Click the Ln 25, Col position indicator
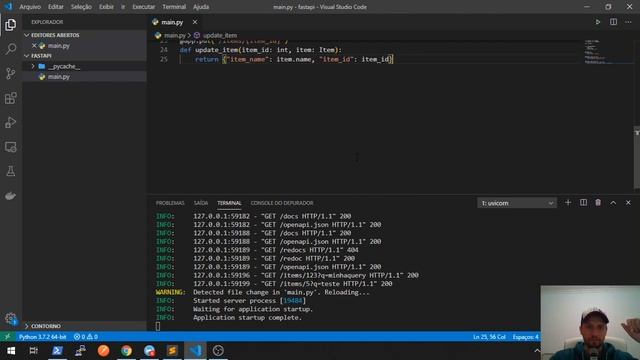 pos(489,337)
